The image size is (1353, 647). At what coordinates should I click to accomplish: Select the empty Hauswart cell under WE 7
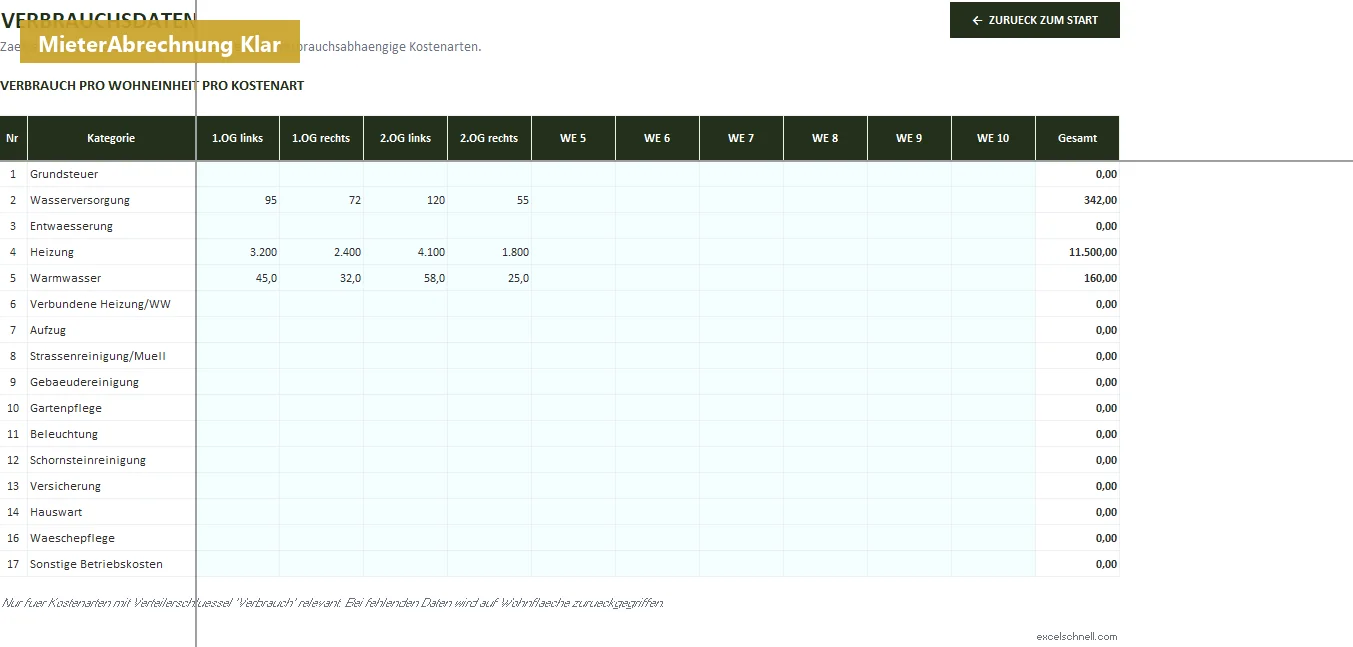(741, 512)
